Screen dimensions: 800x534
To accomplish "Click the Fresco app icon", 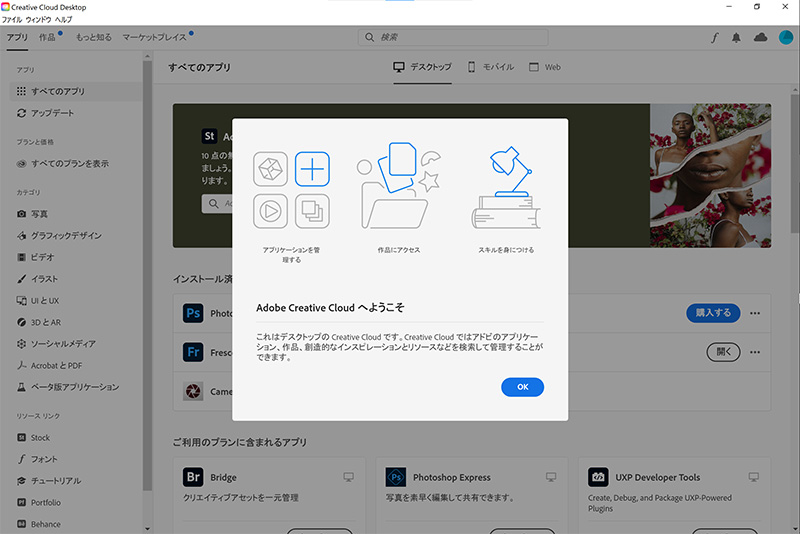I will [194, 352].
